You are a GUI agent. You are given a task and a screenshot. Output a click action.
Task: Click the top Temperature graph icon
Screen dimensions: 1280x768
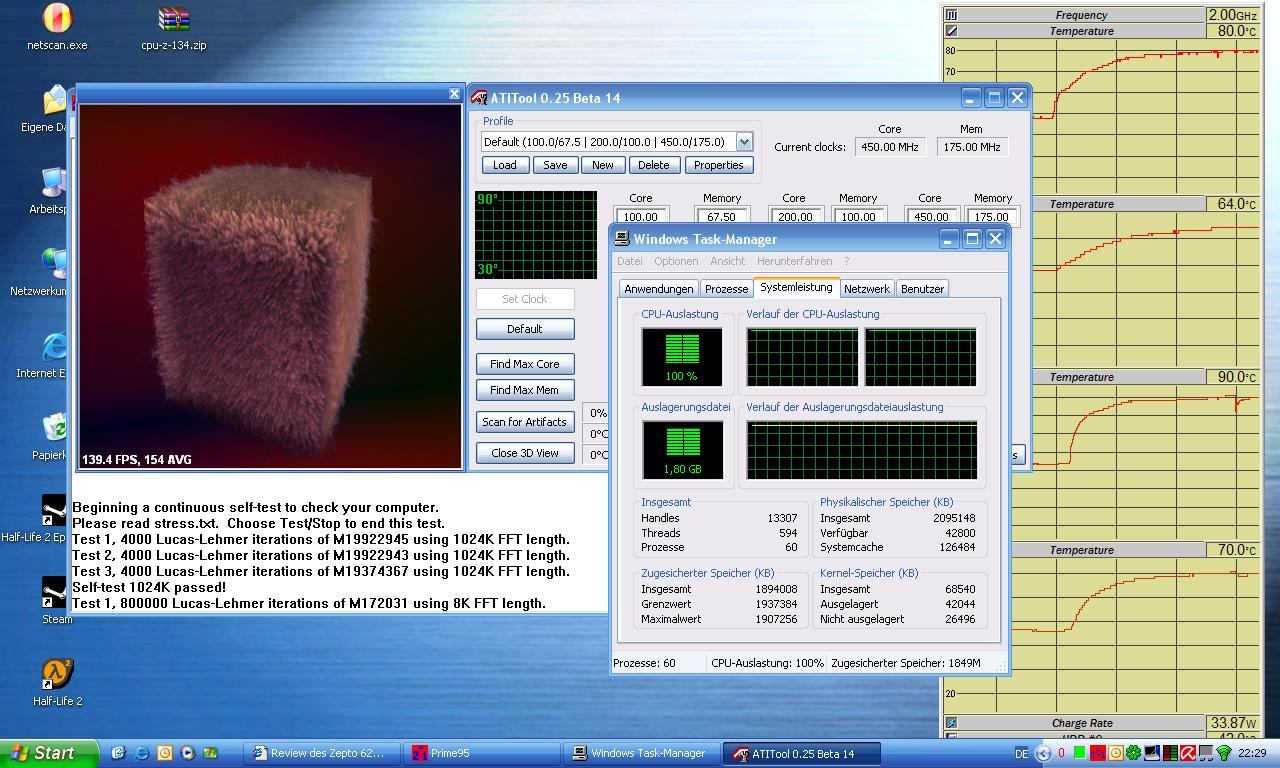[x=951, y=31]
